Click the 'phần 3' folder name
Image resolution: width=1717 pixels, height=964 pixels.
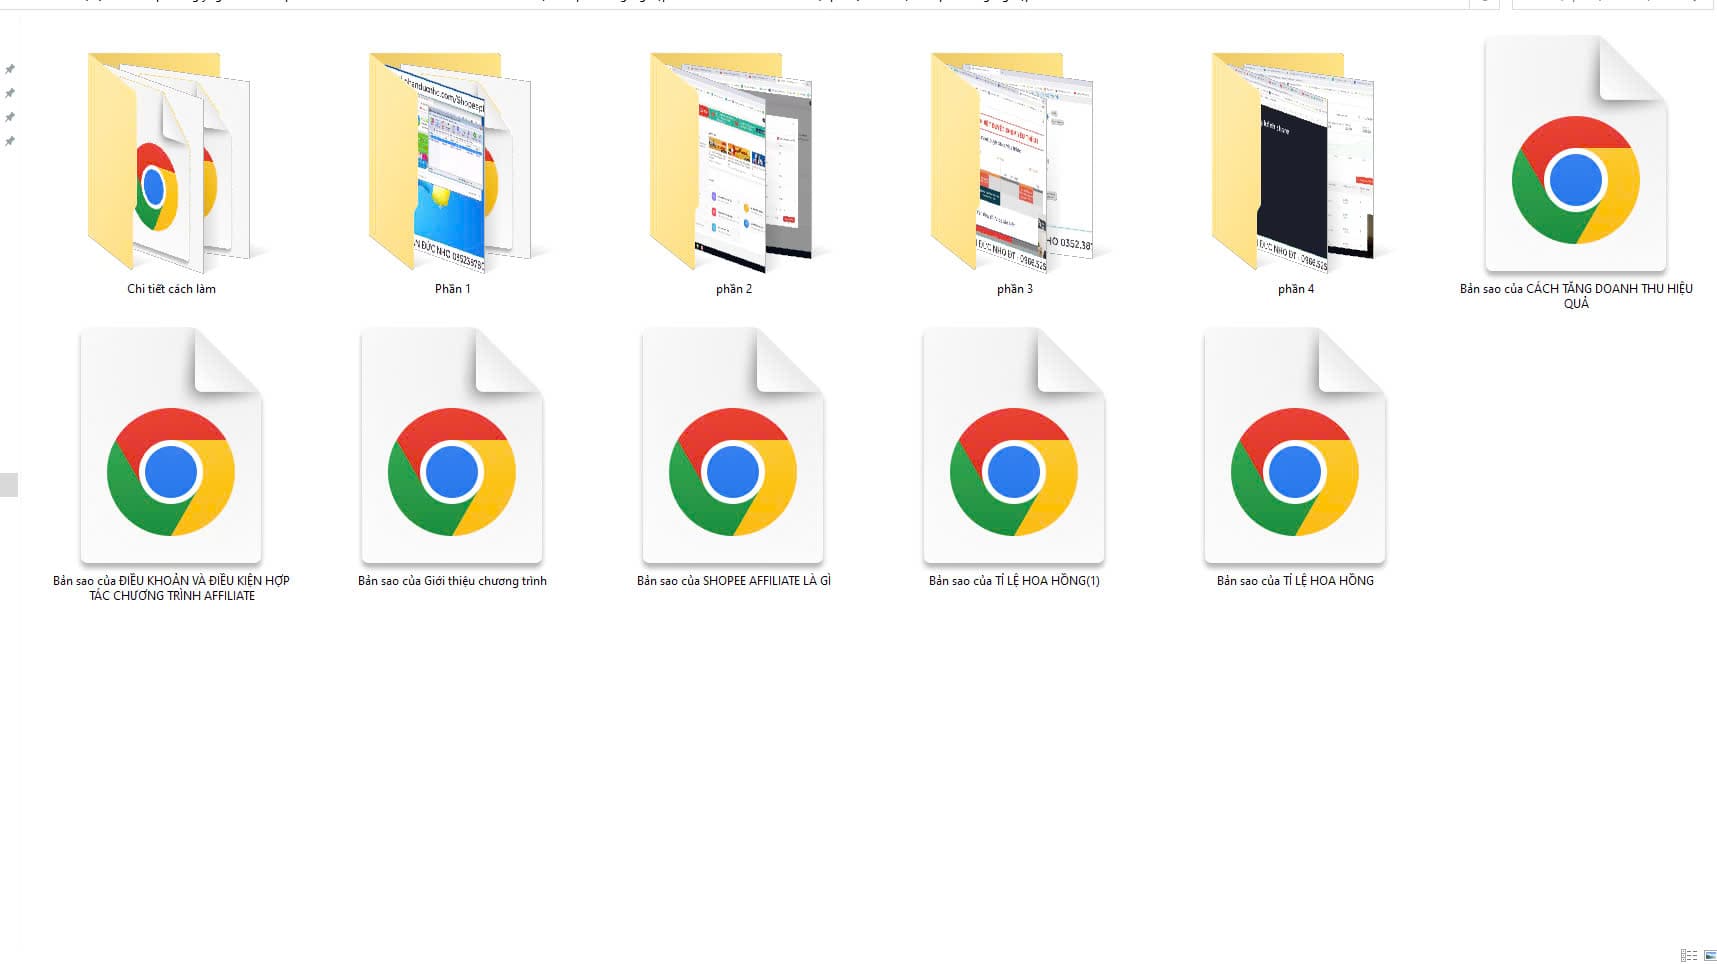pos(1015,289)
